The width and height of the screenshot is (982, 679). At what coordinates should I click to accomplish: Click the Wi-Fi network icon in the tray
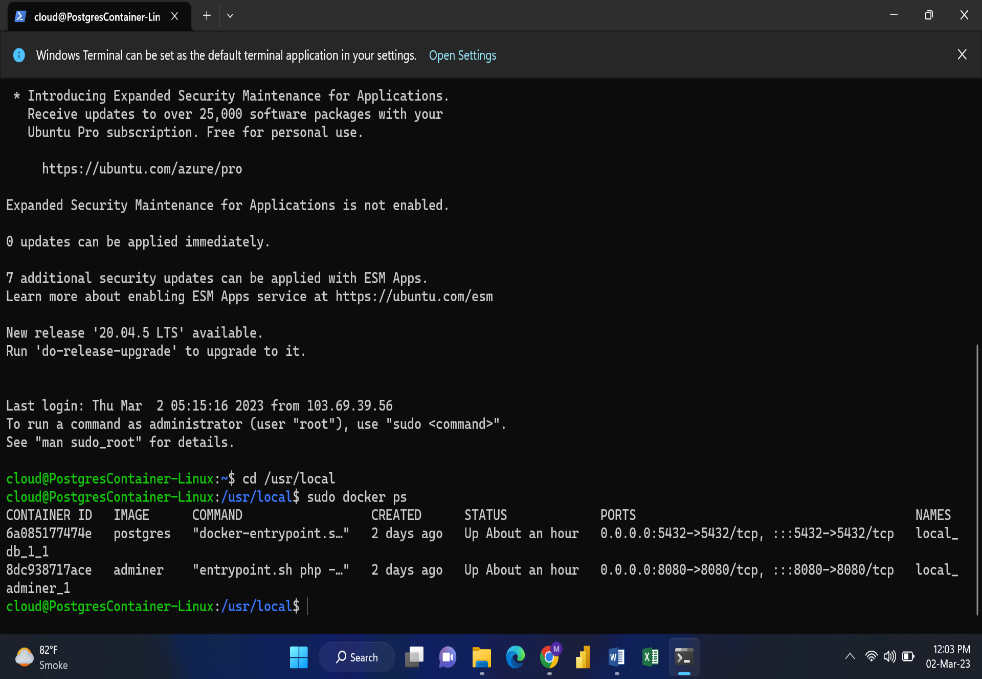[x=871, y=656]
